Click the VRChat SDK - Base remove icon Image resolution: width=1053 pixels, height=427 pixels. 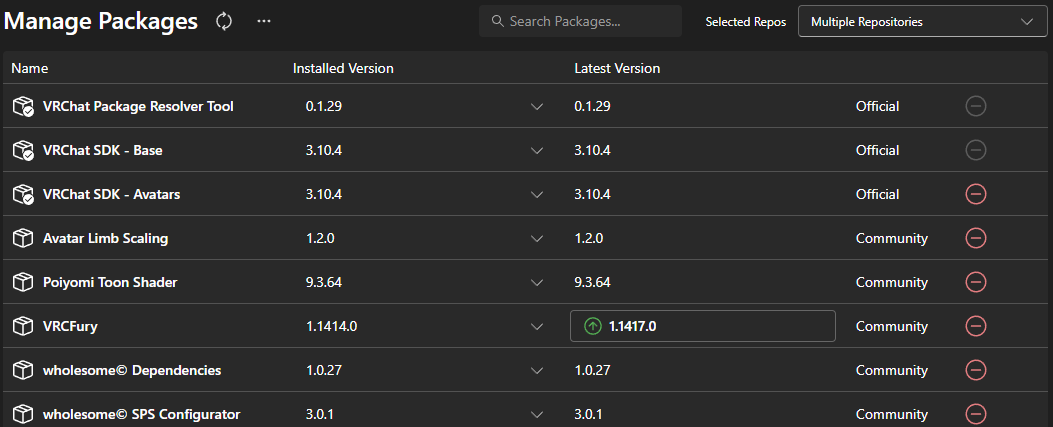[x=976, y=150]
